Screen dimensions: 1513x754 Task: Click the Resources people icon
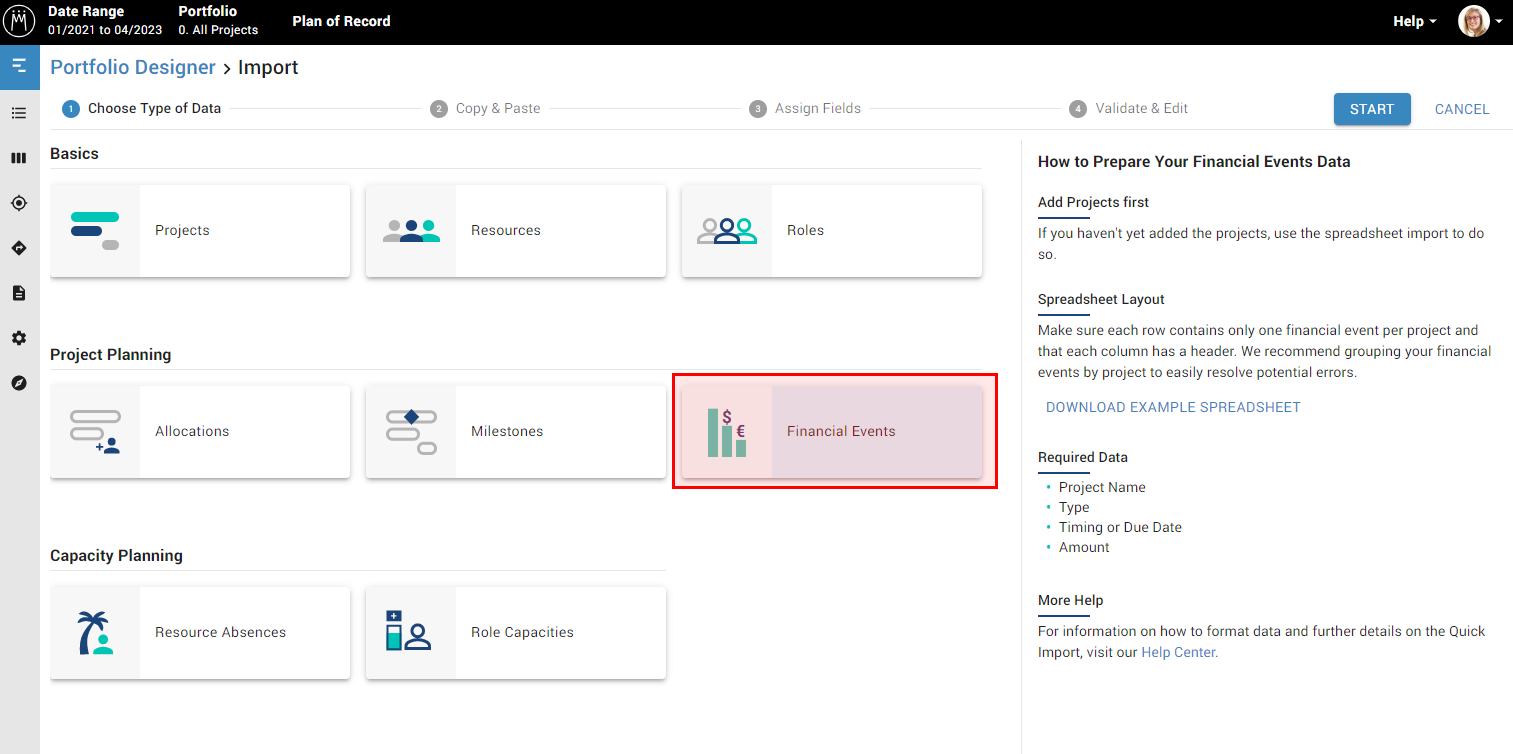coord(411,231)
